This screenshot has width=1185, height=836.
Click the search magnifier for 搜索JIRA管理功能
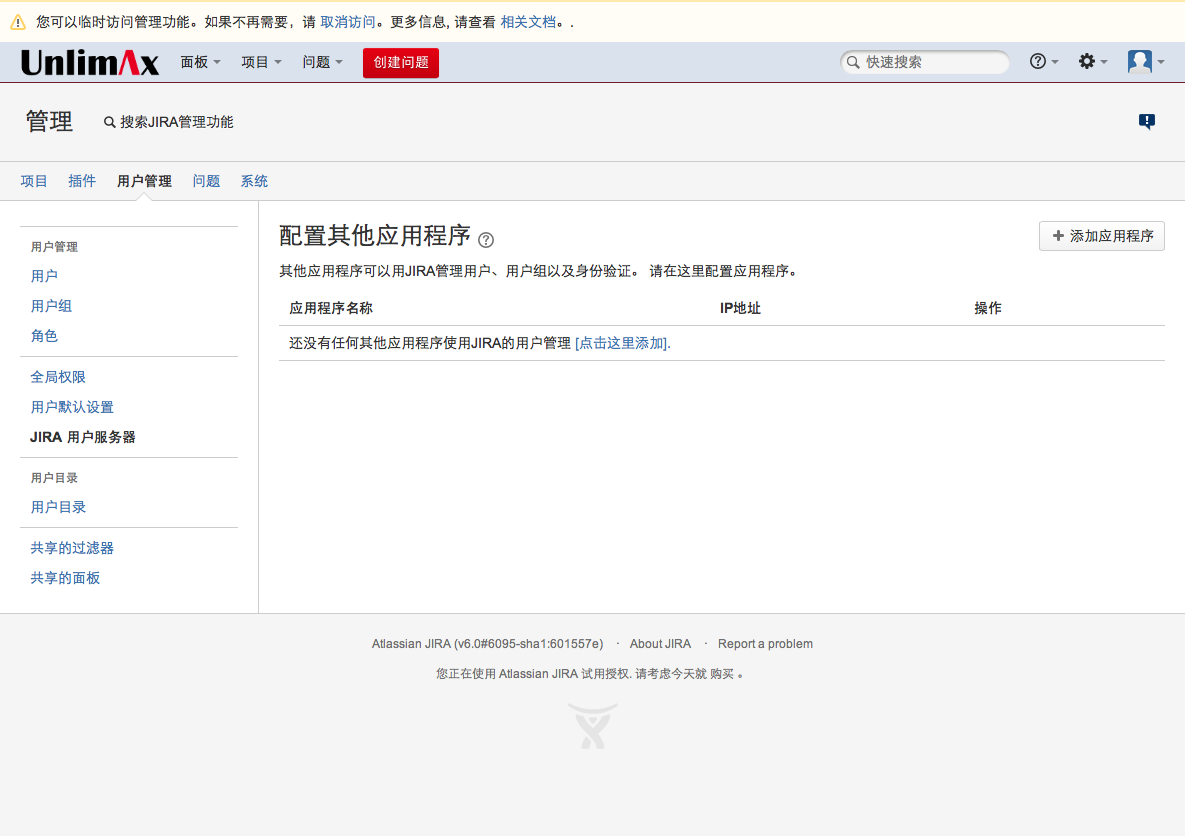tap(110, 123)
